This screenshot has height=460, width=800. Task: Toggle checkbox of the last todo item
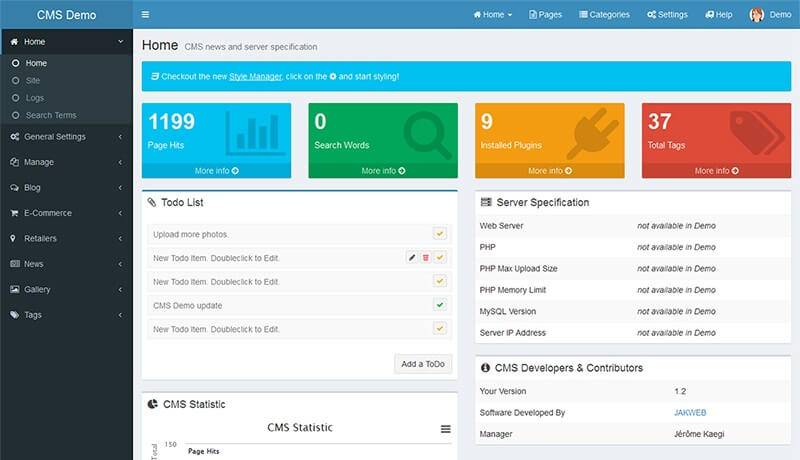coord(439,328)
